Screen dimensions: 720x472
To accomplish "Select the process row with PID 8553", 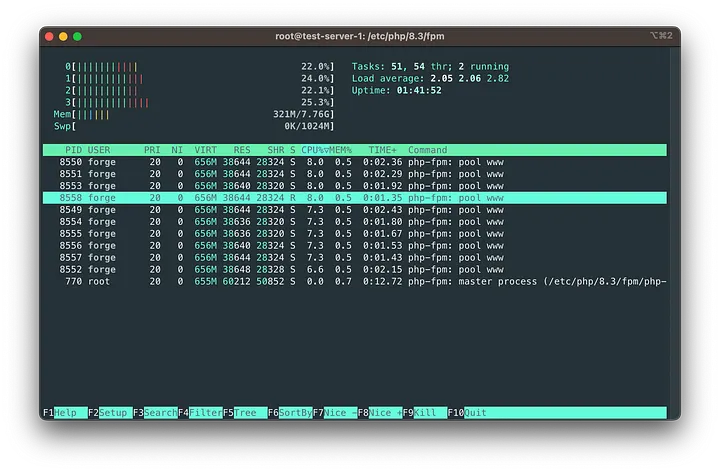I will pyautogui.click(x=355, y=186).
